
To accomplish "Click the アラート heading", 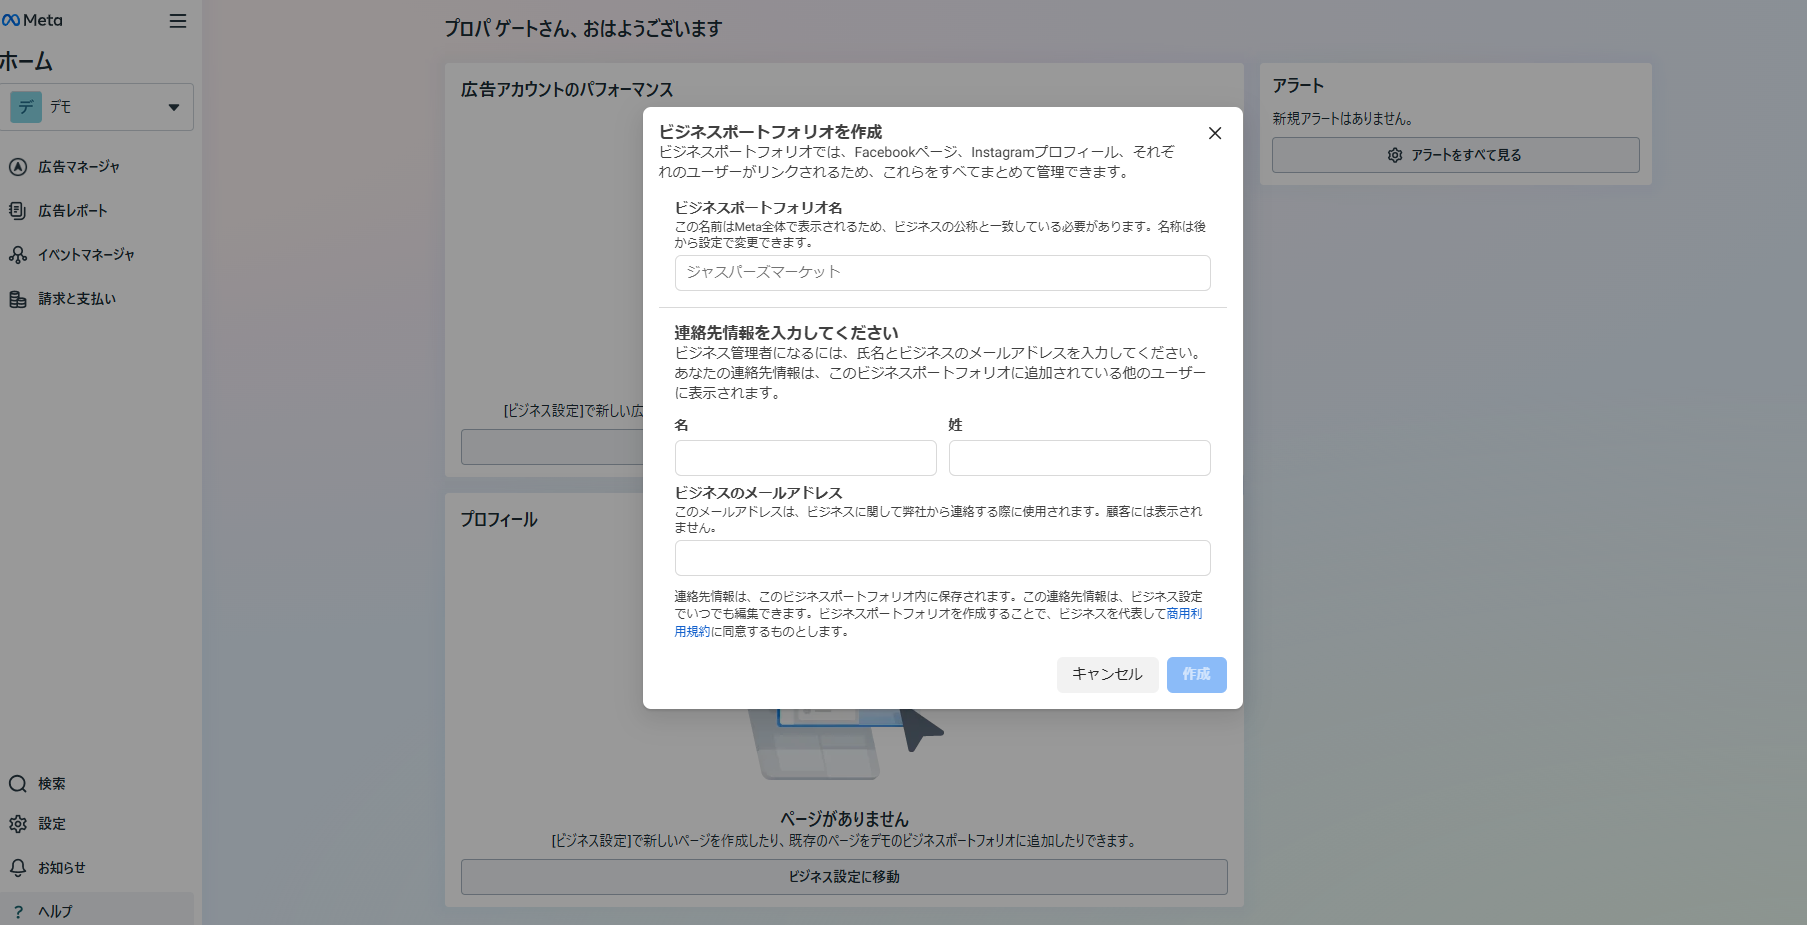I will point(1298,86).
